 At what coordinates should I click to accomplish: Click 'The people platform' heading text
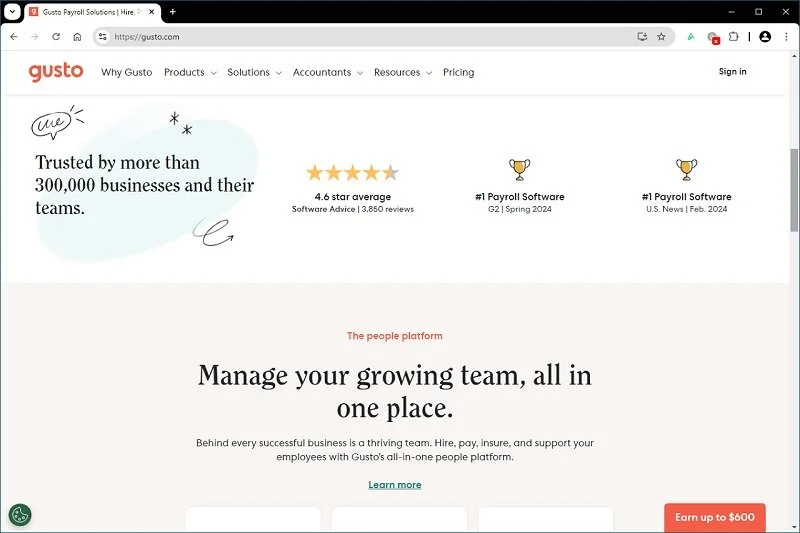point(394,336)
